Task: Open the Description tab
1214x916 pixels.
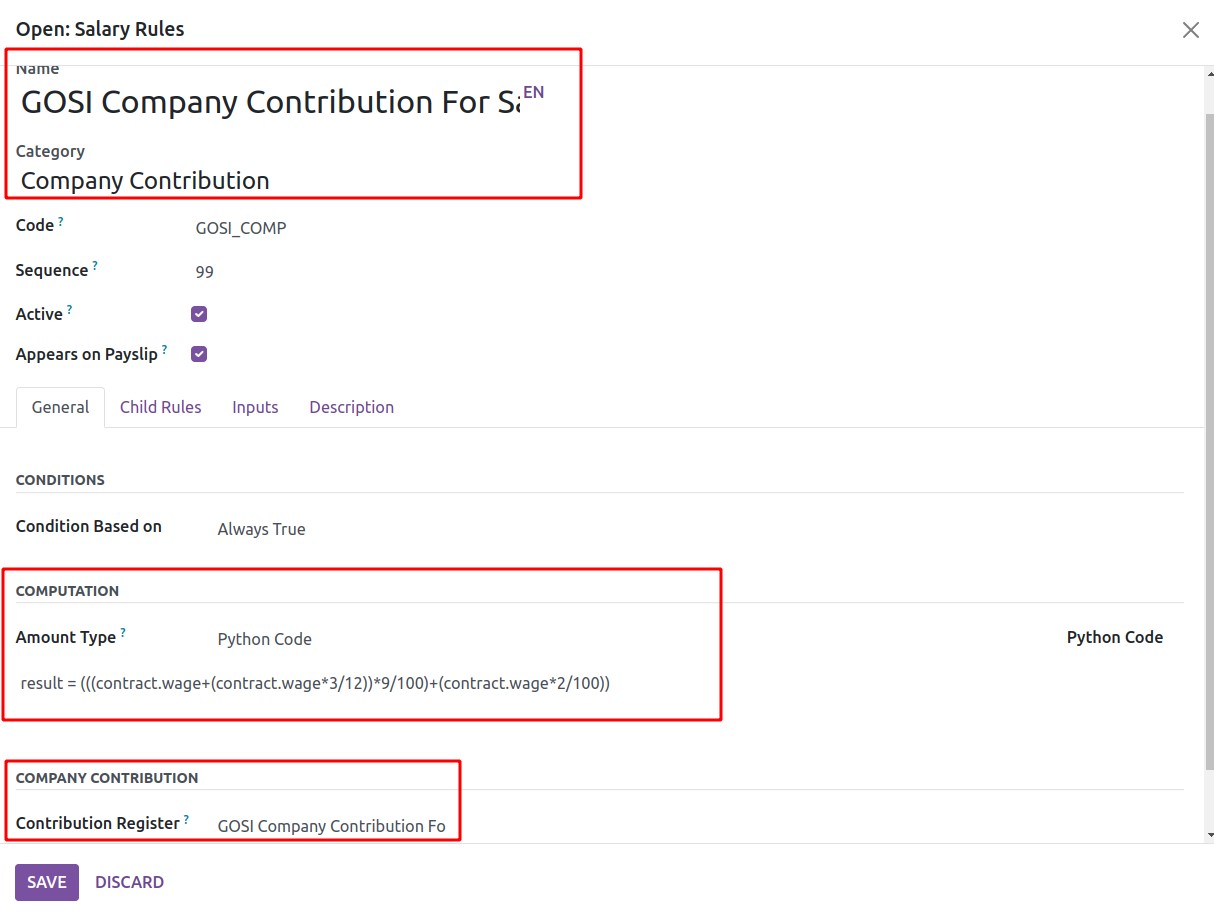Action: (x=351, y=407)
